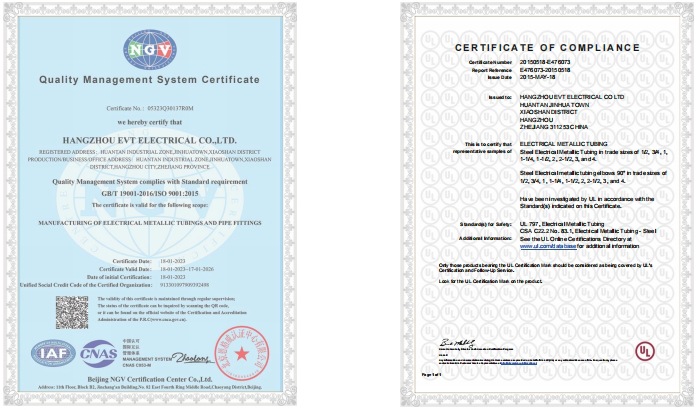Click HANGZHOU EVT ELECTRICAL CO LTD on UL certificate
The image size is (700, 410).
(572, 97)
